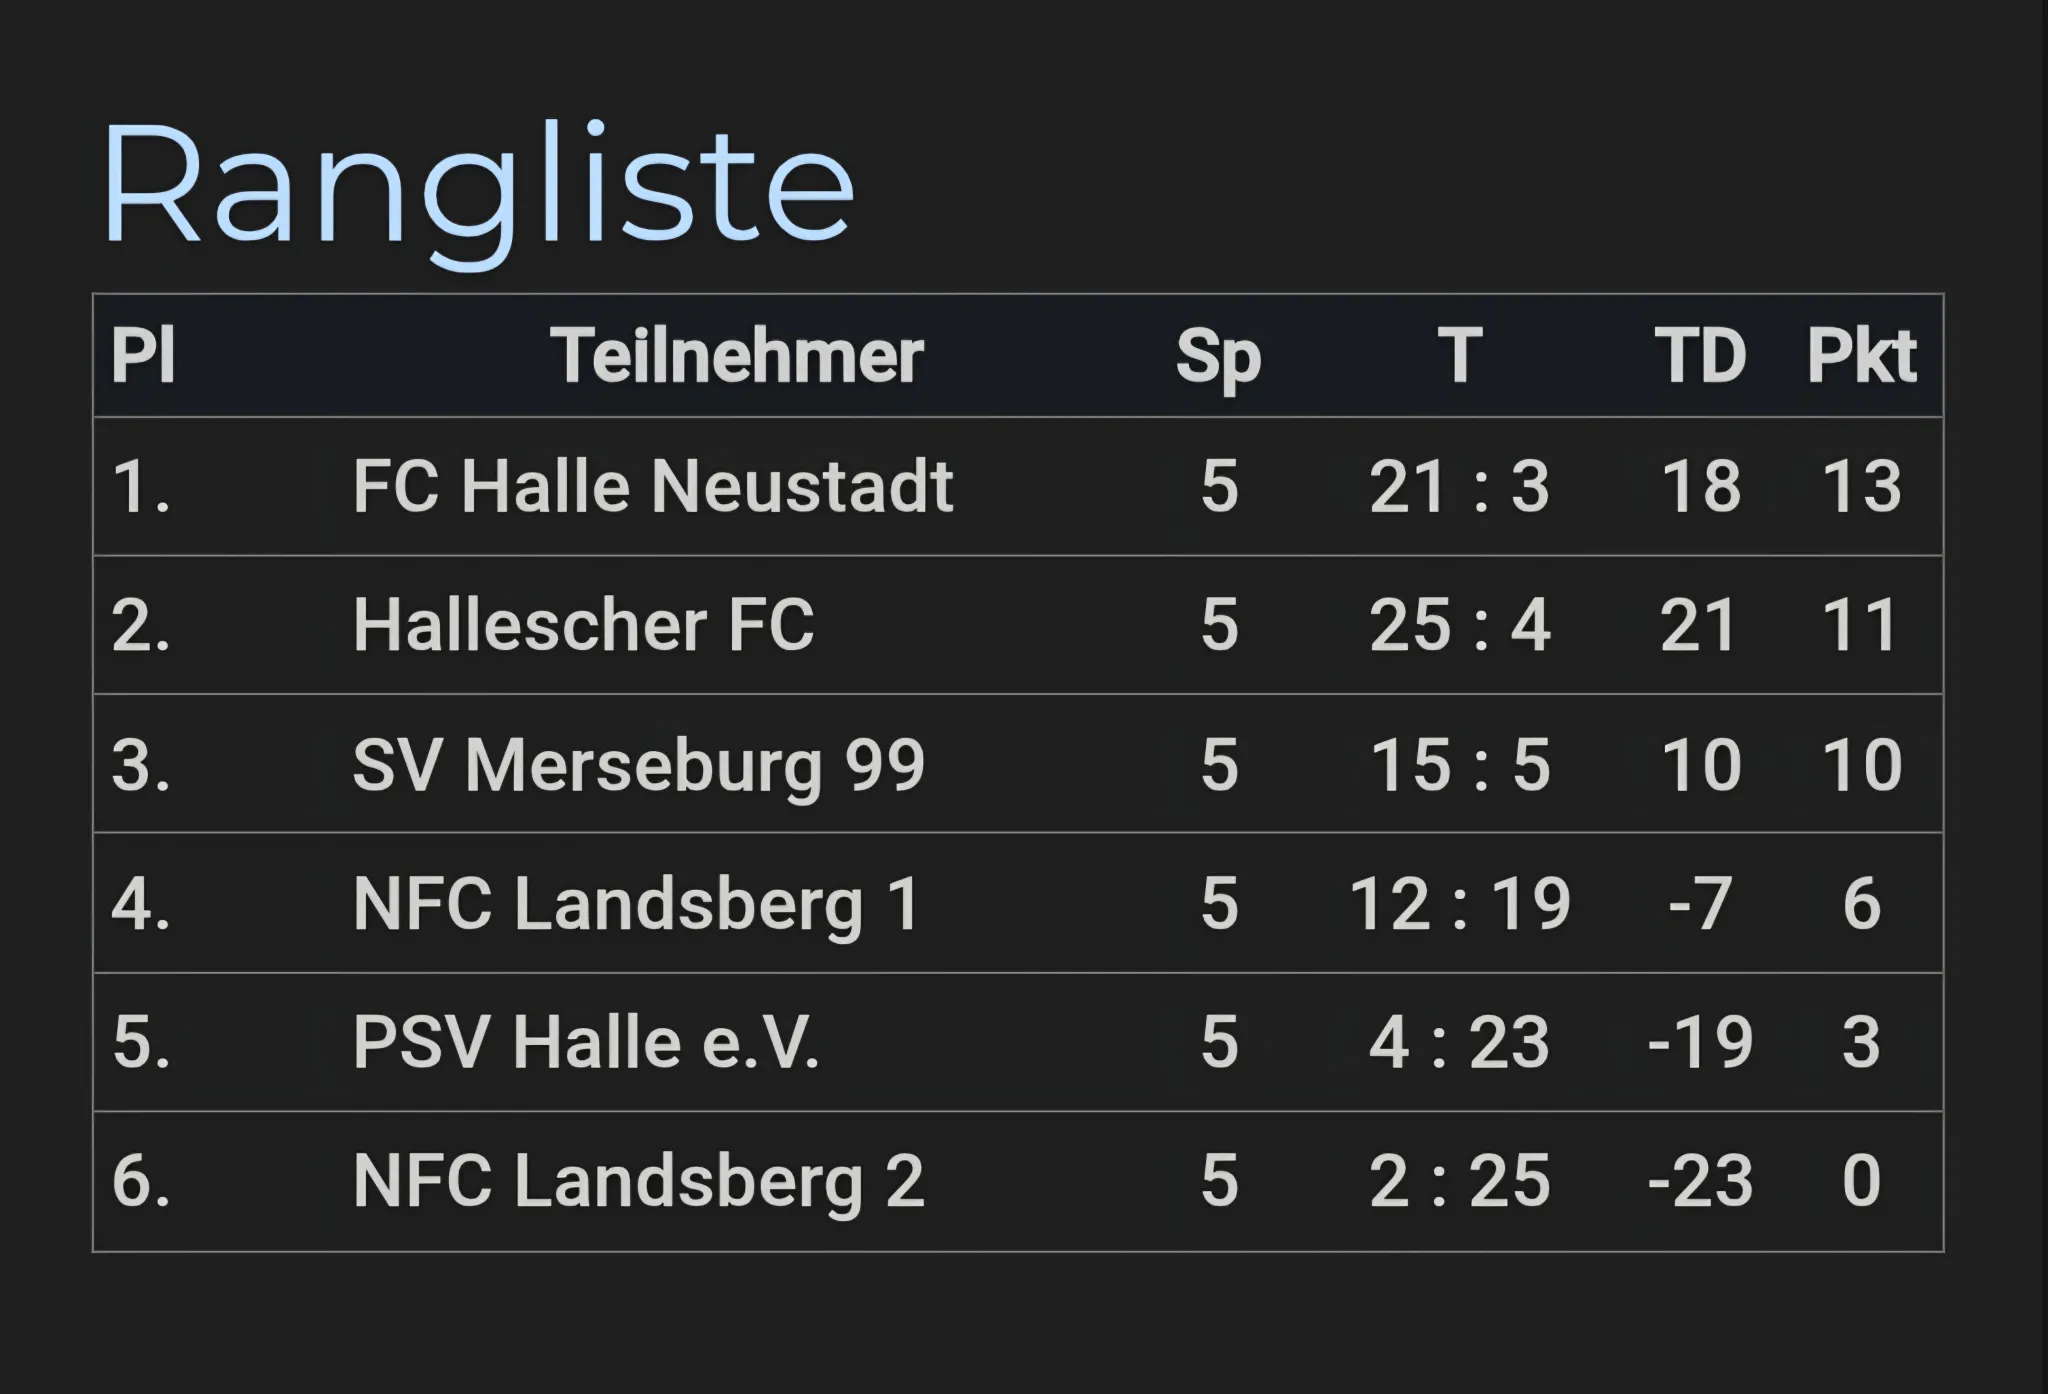Click on PSV Halle e.V.
The height and width of the screenshot is (1394, 2048).
[586, 1042]
